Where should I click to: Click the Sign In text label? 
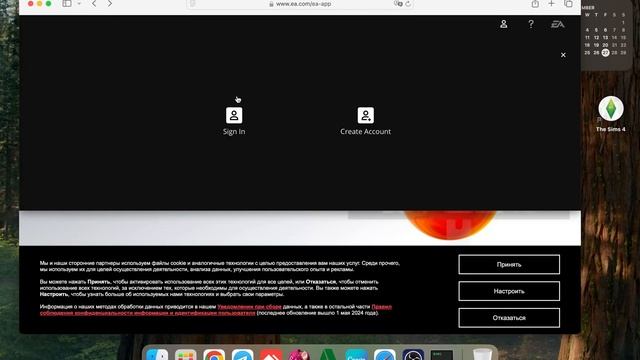pos(234,131)
